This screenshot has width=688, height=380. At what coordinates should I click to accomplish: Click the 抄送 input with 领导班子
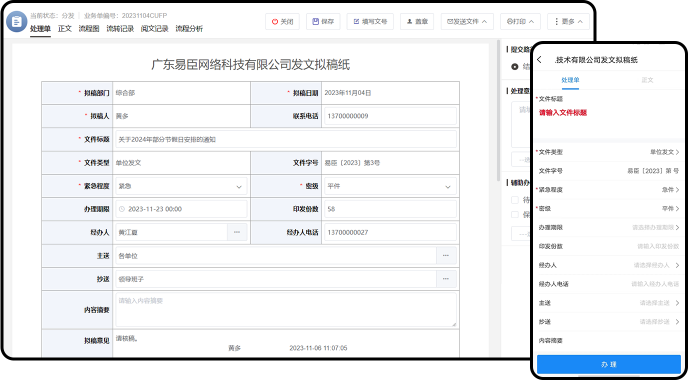(x=276, y=279)
